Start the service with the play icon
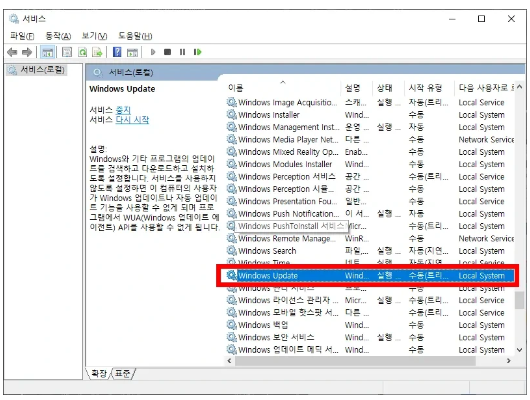This screenshot has height=400, width=530. point(153,52)
